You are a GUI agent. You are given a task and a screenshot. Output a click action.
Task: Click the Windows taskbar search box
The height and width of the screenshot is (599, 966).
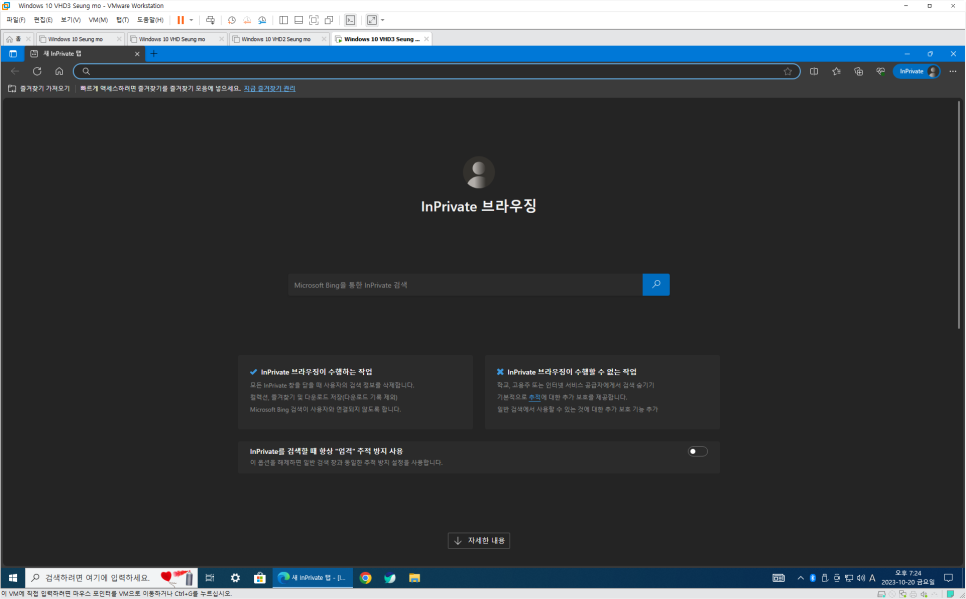[112, 578]
